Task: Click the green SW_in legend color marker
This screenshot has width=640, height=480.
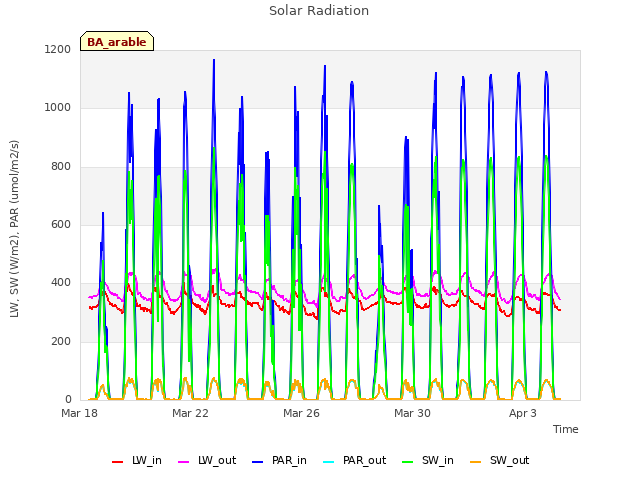Action: click(x=407, y=462)
